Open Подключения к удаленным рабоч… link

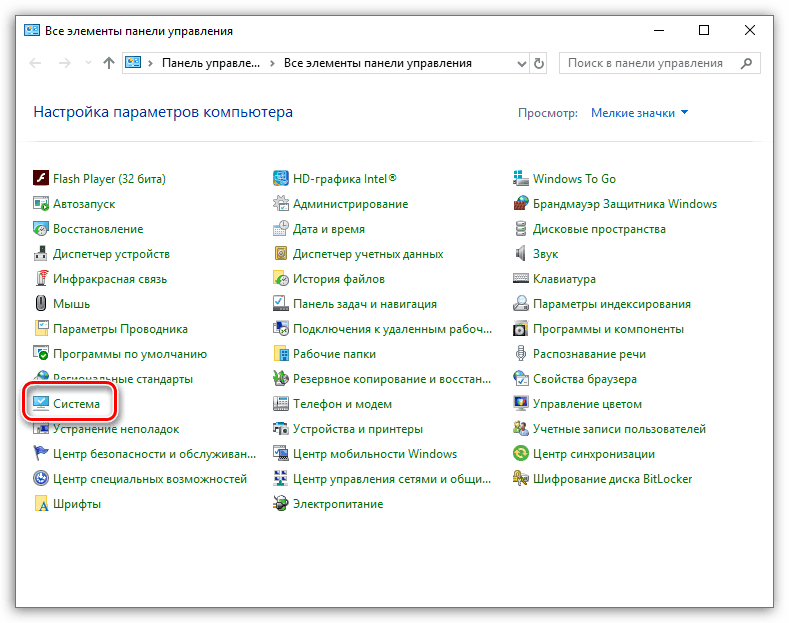tap(392, 329)
